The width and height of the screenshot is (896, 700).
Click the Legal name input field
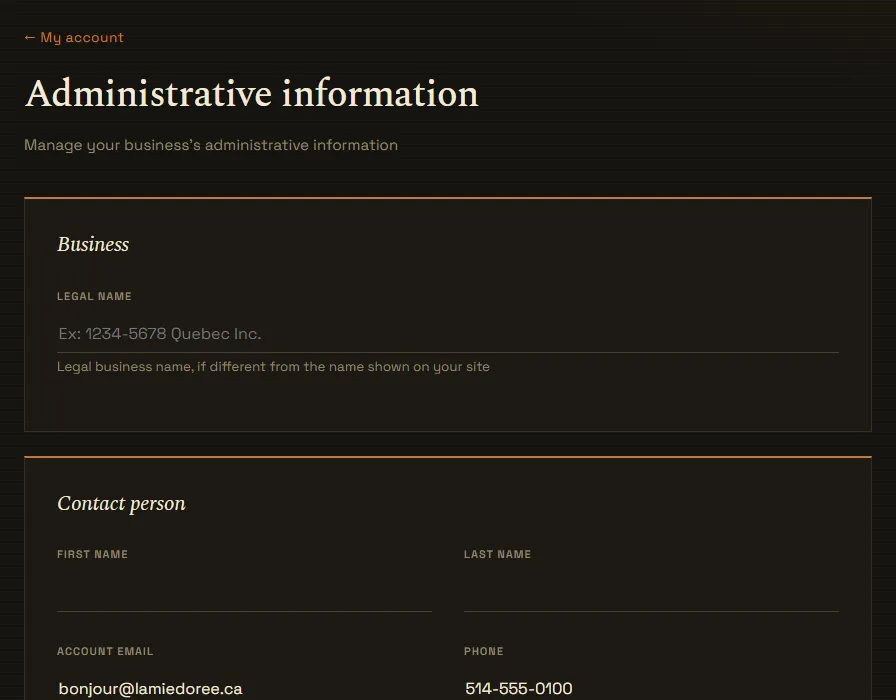[x=448, y=334]
